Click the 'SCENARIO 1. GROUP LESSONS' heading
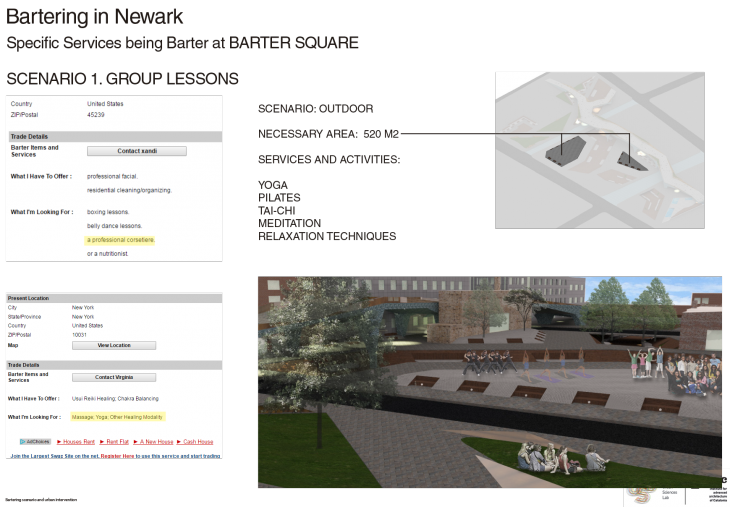The image size is (730, 507). [122, 79]
